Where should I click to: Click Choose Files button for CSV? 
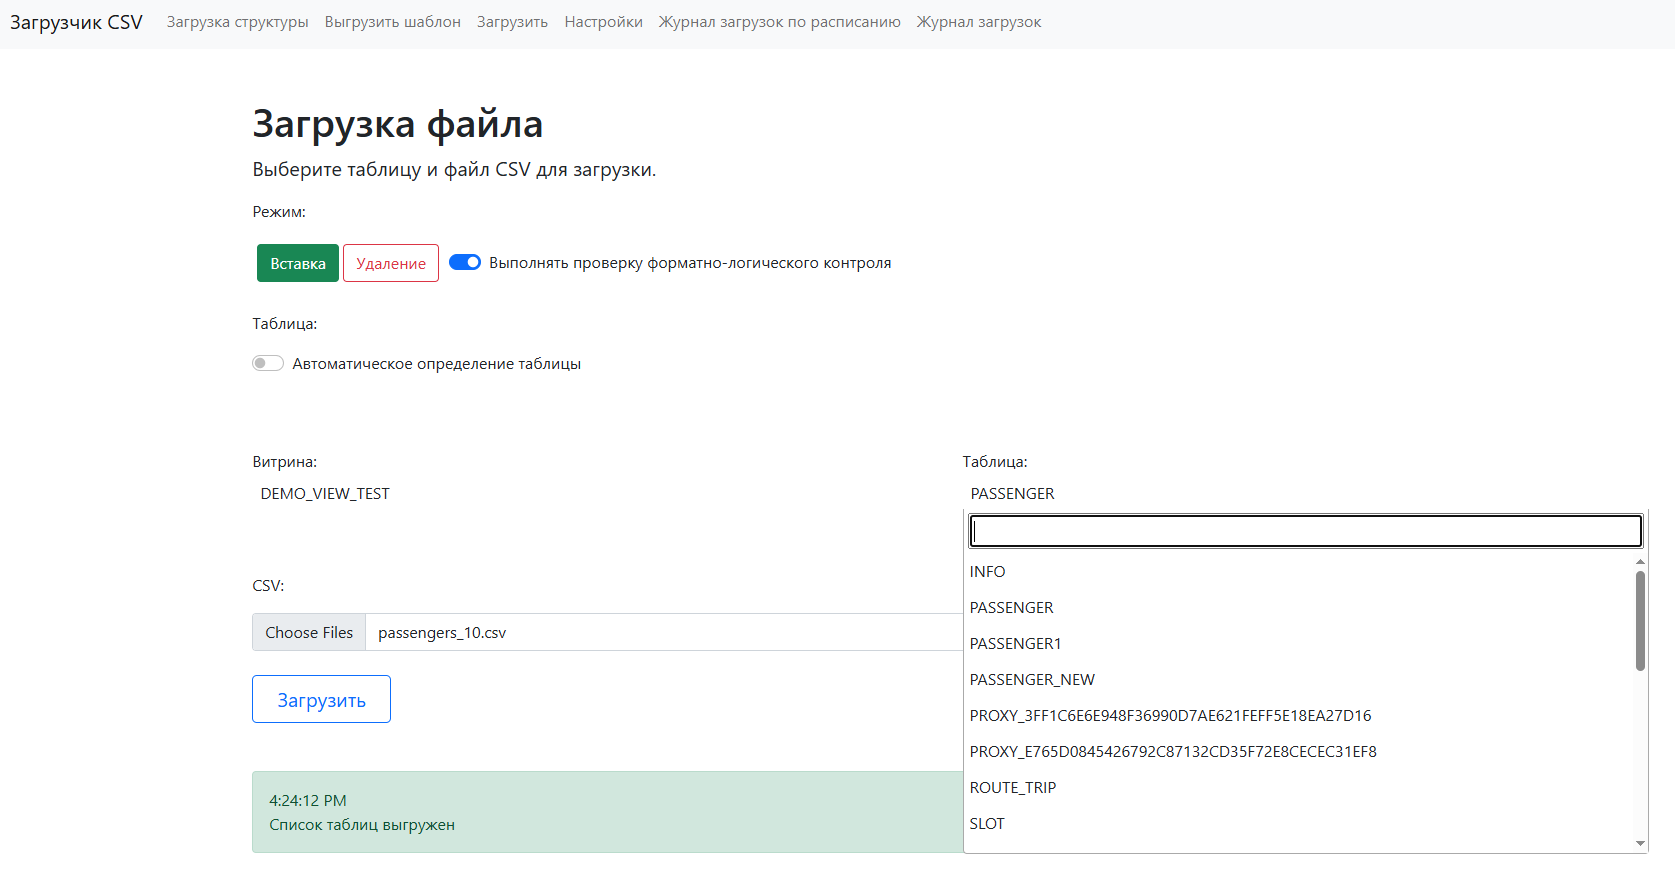tap(309, 632)
